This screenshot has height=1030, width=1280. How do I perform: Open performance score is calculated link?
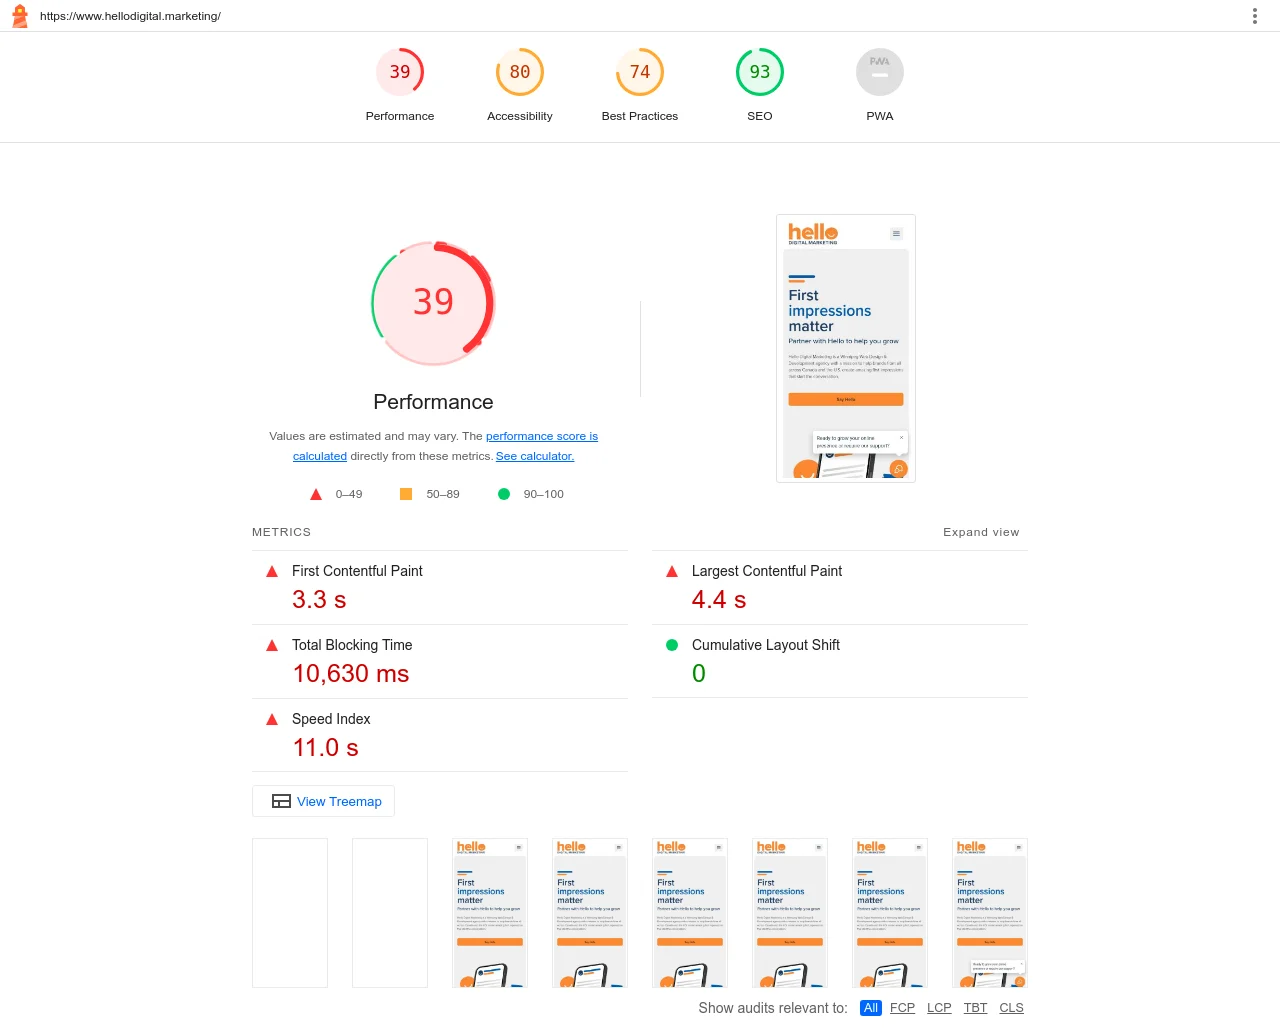[x=541, y=436]
